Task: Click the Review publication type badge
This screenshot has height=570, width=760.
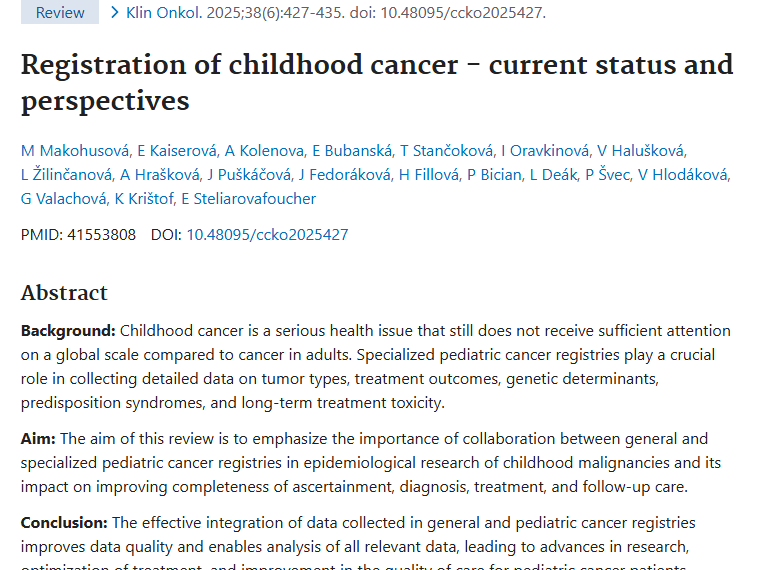Action: point(60,13)
